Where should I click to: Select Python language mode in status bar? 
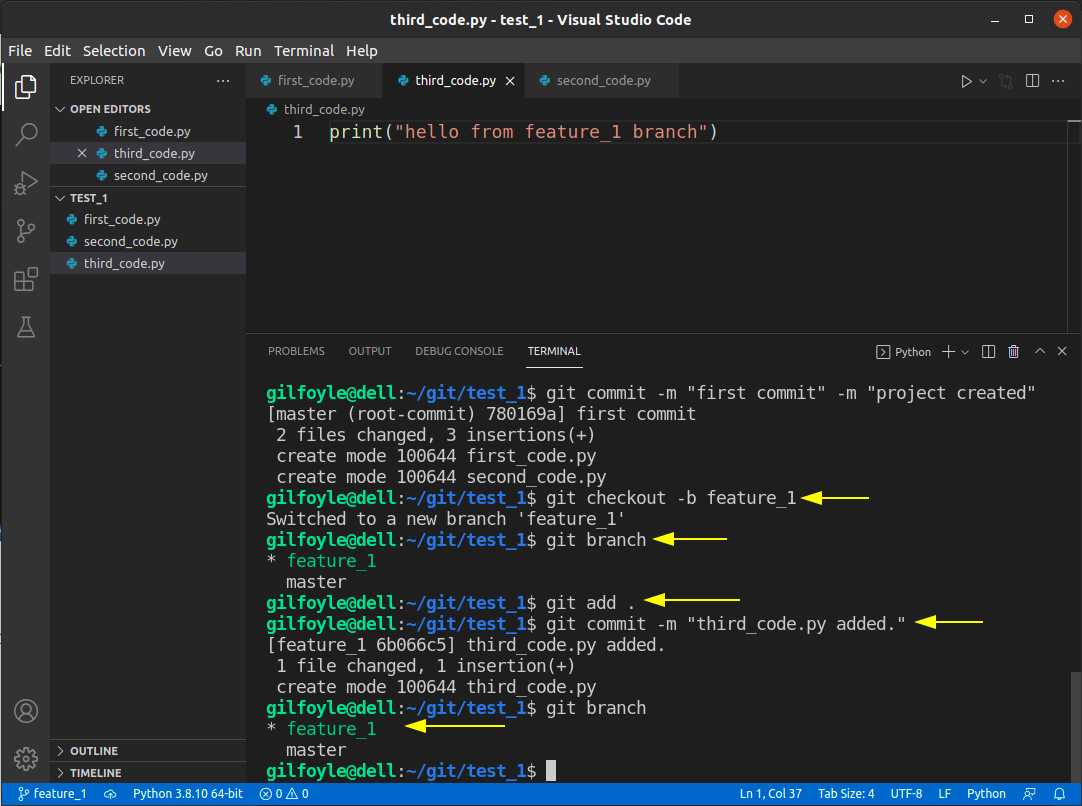coord(986,794)
